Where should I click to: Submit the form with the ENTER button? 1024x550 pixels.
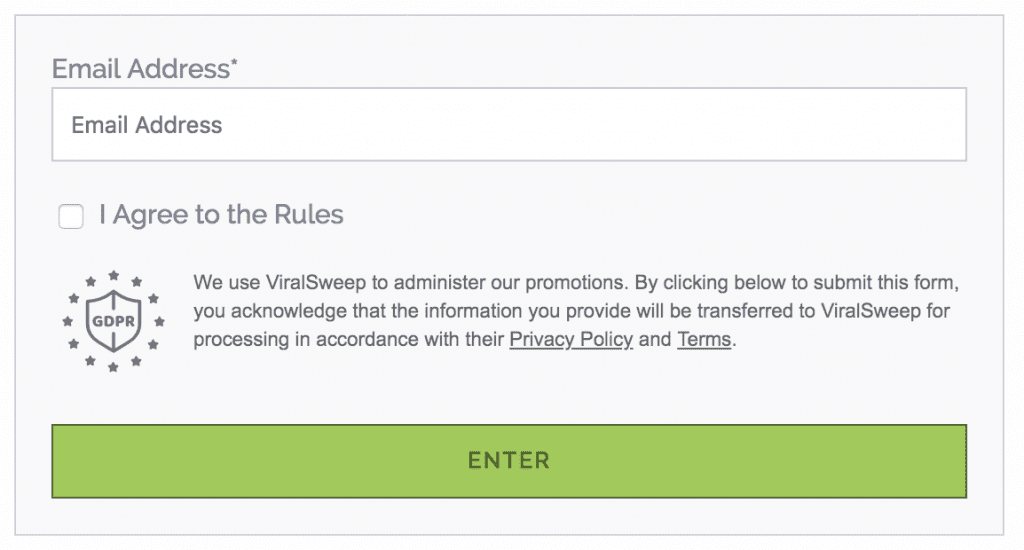509,461
